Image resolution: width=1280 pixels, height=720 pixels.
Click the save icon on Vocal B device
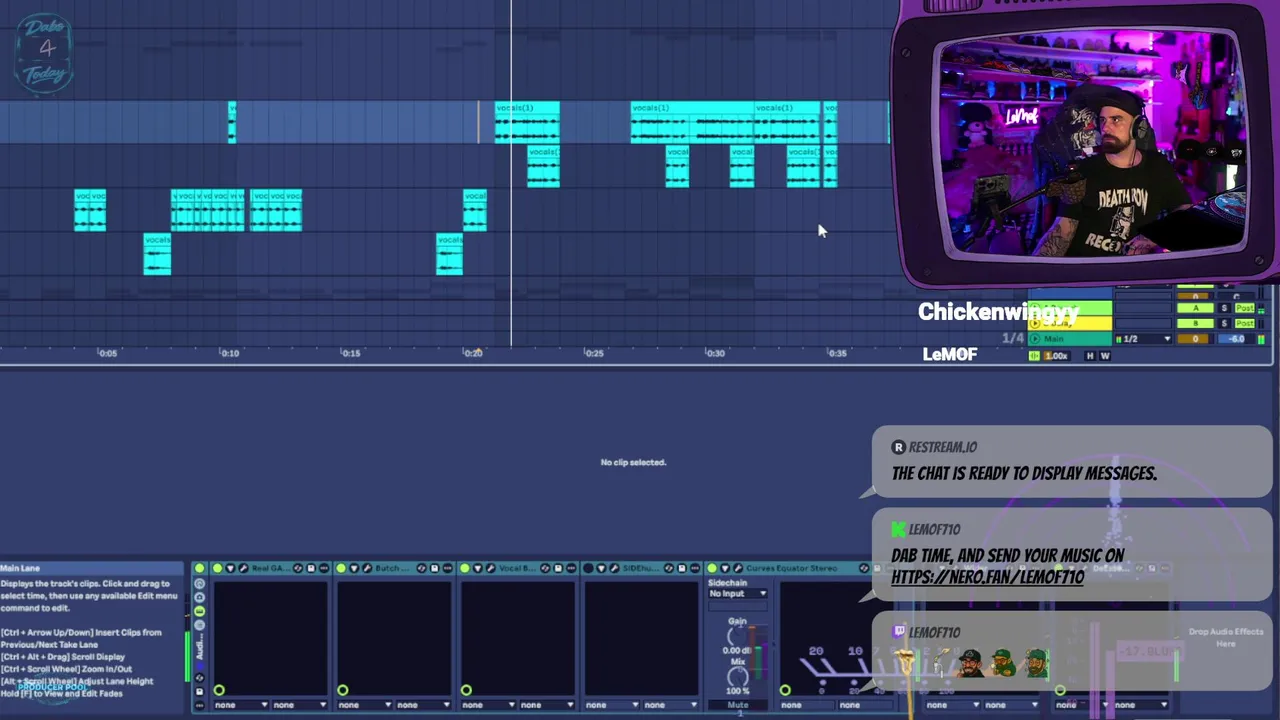(x=558, y=568)
